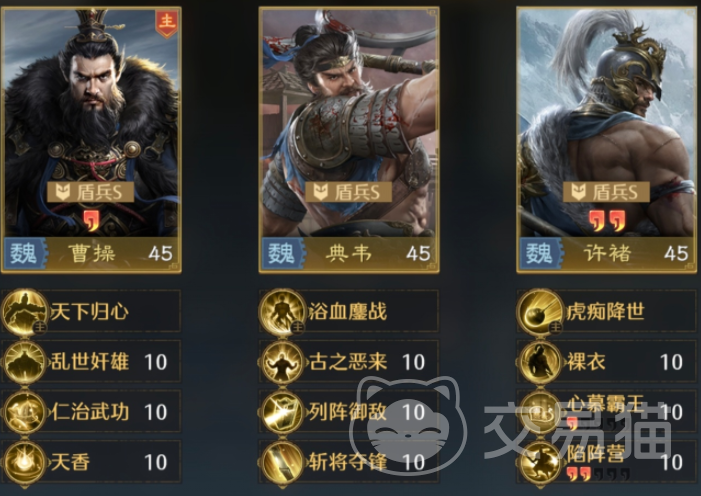Open the 古之恶来 skill icon

[282, 362]
